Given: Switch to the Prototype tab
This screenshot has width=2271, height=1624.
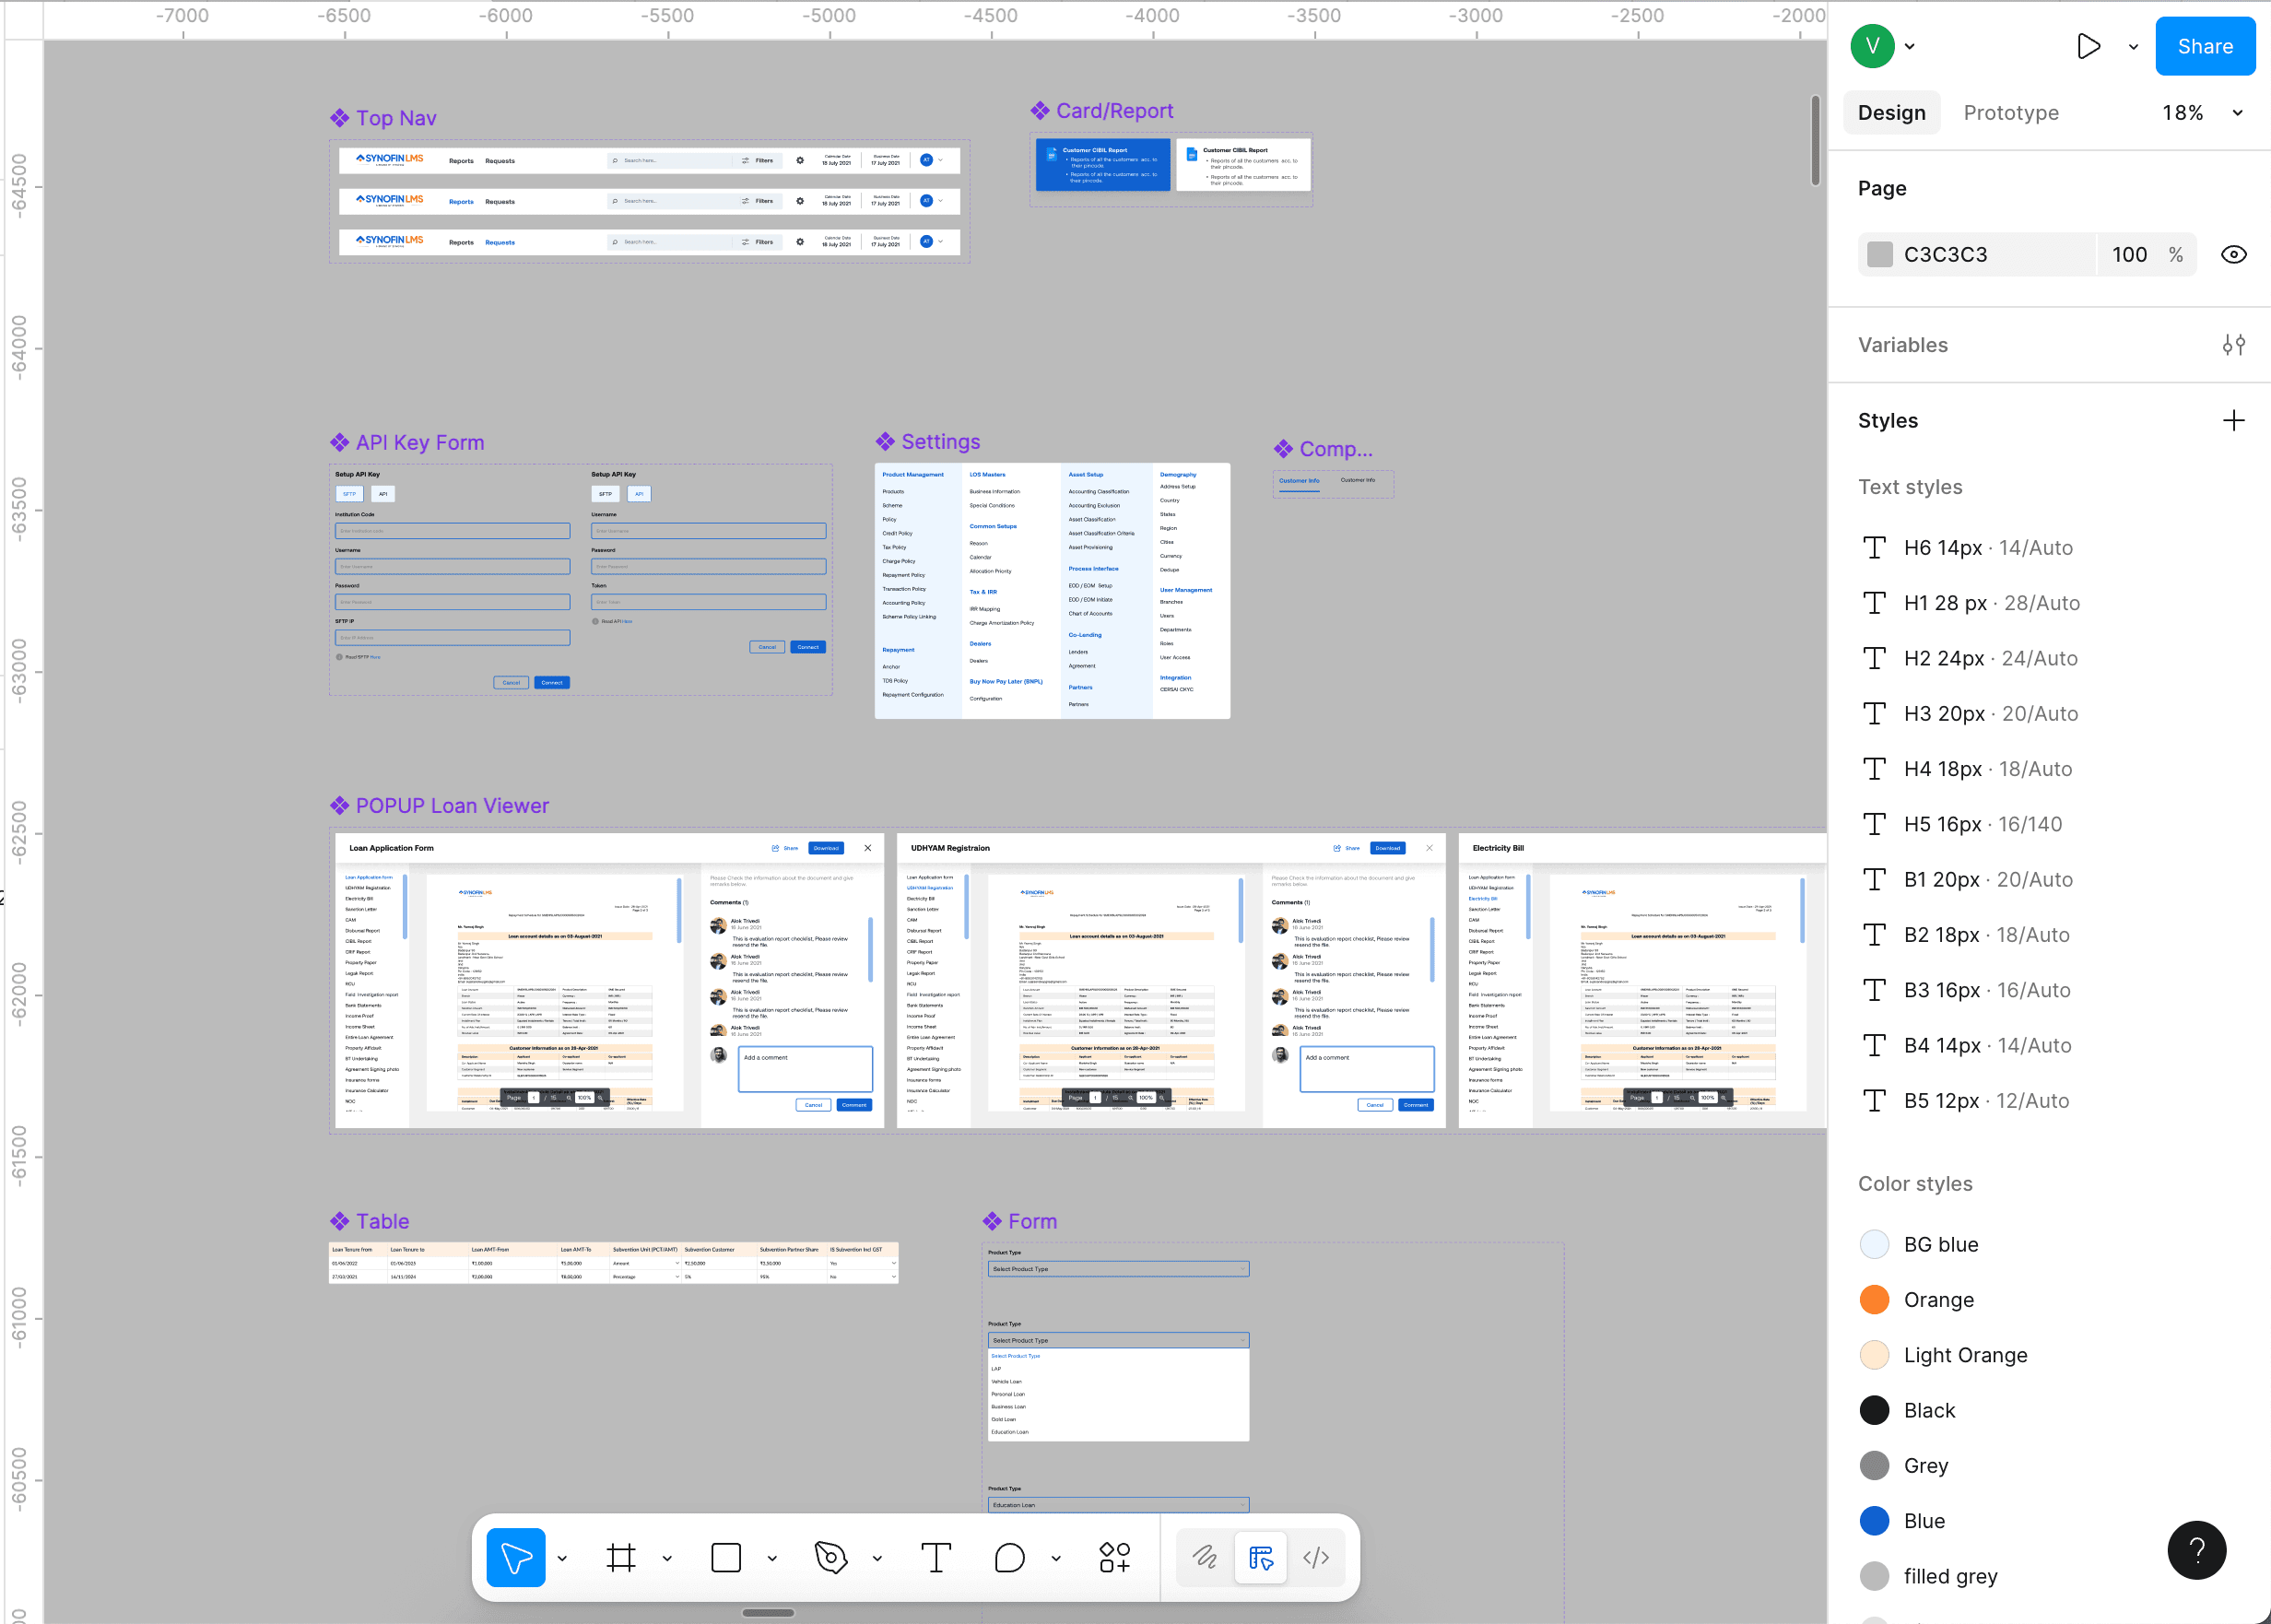Looking at the screenshot, I should coord(2010,113).
